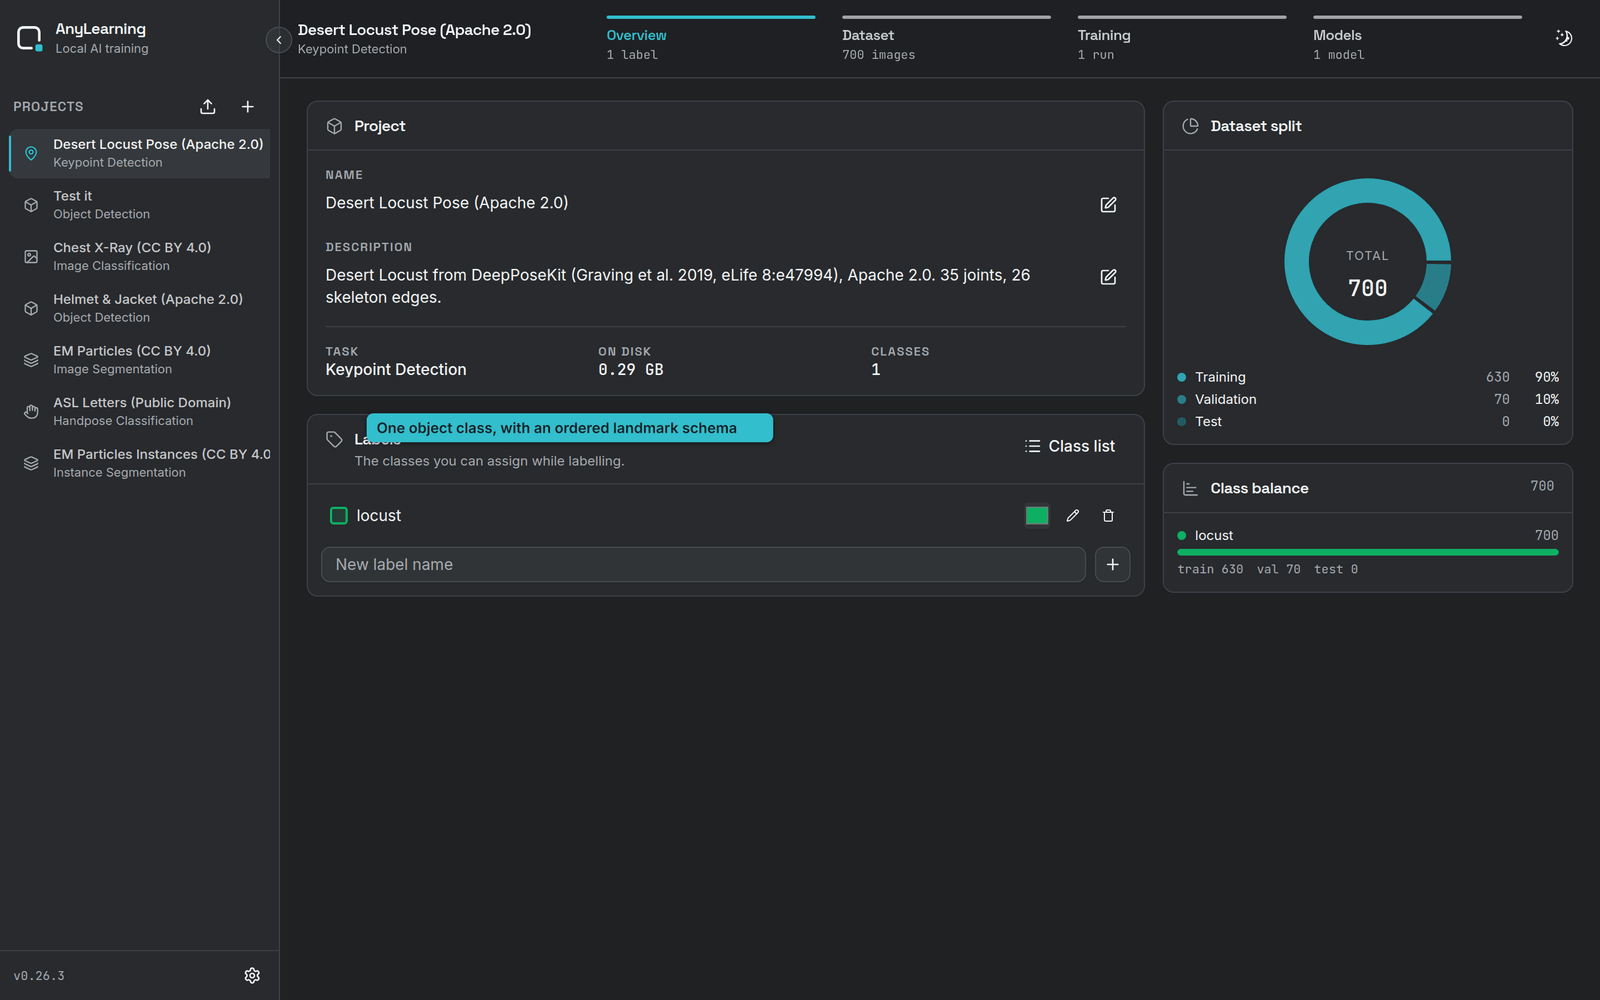1600x1000 pixels.
Task: Click the v0.26.3 version text
Action: [x=39, y=976]
